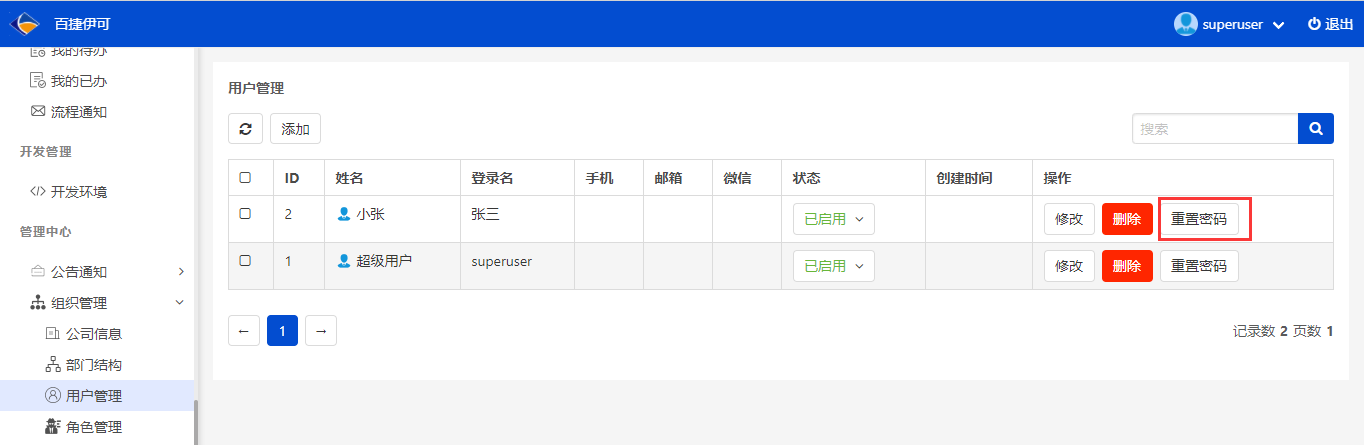
Task: Click the refresh icon button
Action: click(245, 129)
